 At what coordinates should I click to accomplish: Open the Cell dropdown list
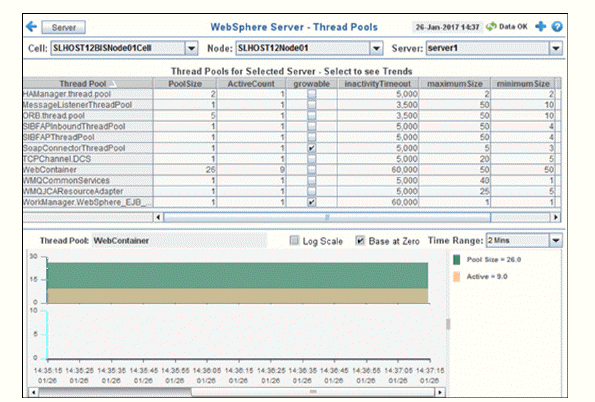coord(191,48)
